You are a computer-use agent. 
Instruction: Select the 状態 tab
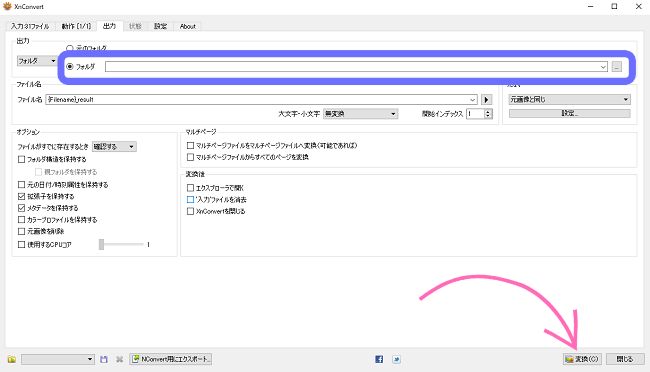click(135, 26)
